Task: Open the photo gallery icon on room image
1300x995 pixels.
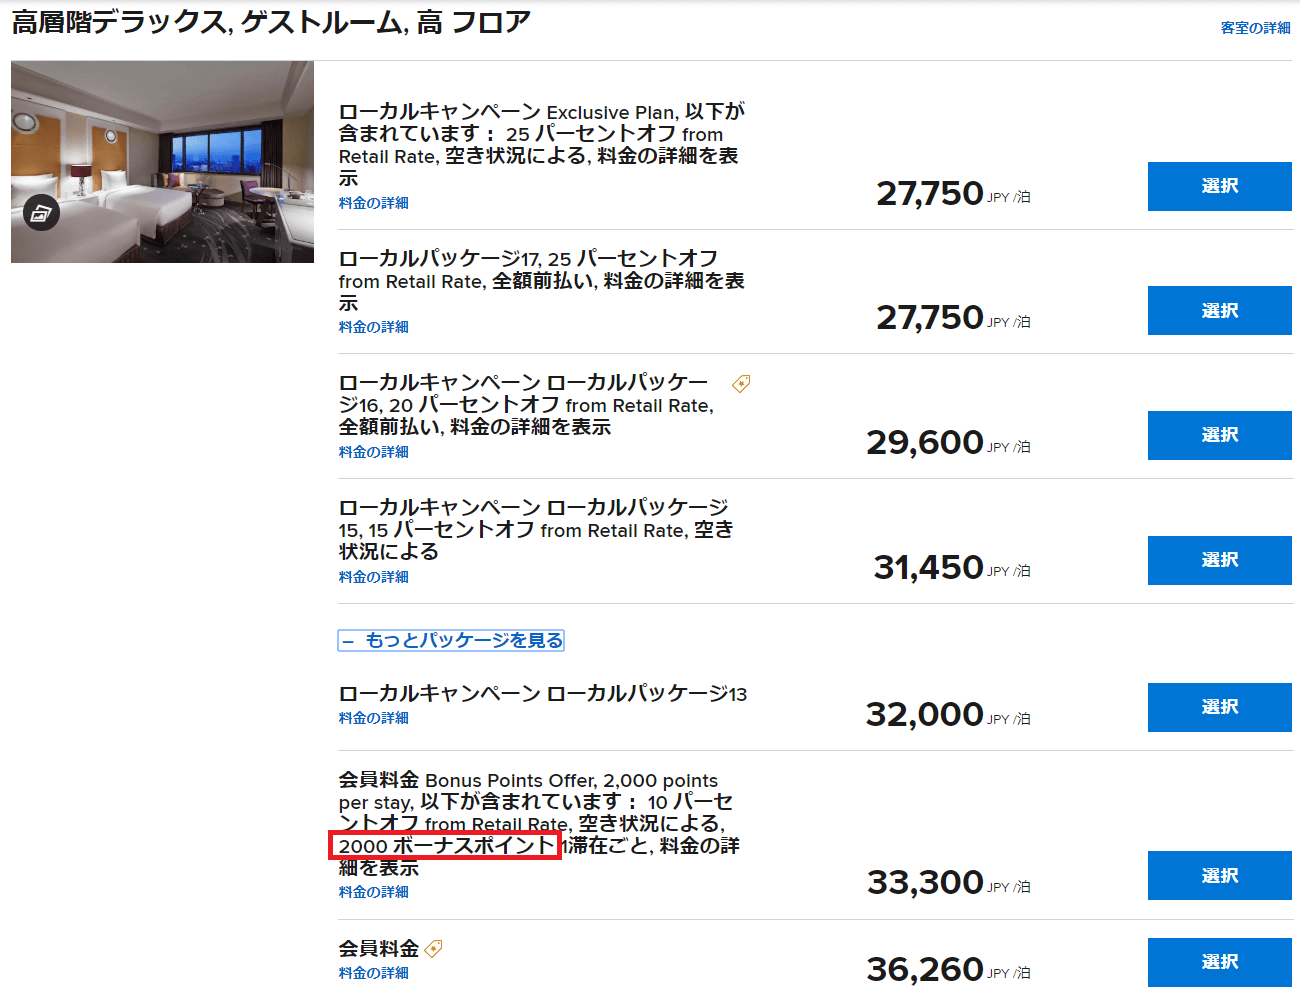Action: (41, 212)
